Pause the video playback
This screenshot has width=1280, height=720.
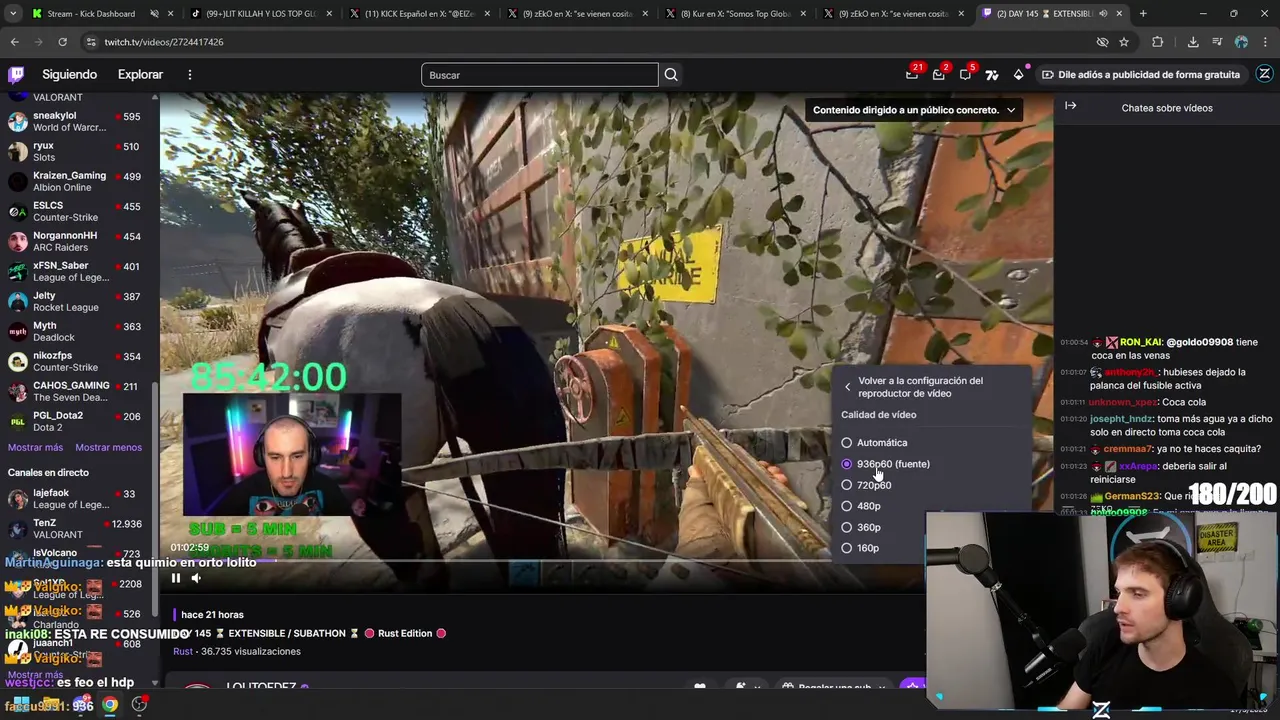coord(176,578)
